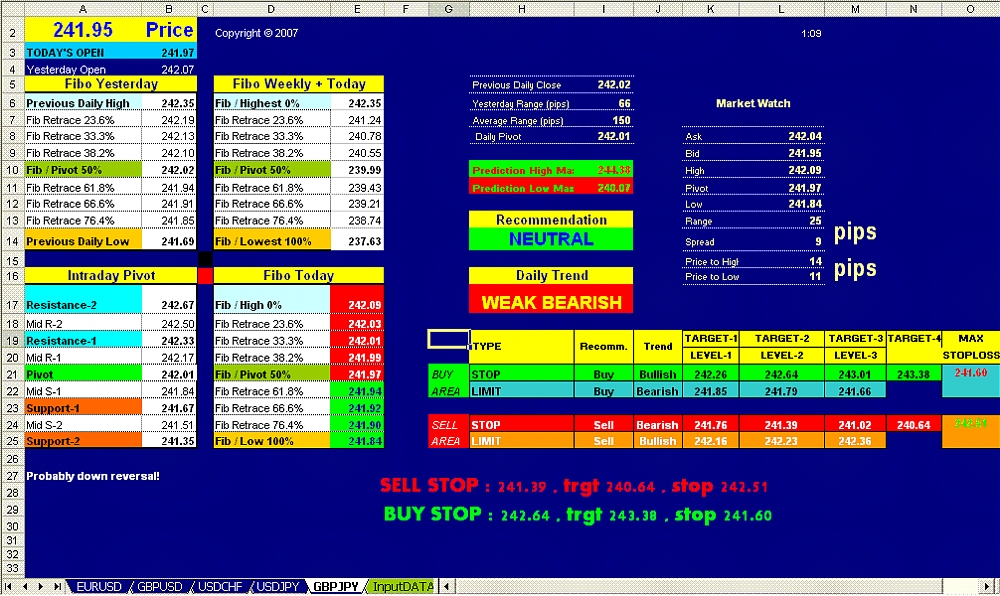The image size is (1000, 596).
Task: Click the WEAK BEARISH daily trend cell
Action: point(551,301)
